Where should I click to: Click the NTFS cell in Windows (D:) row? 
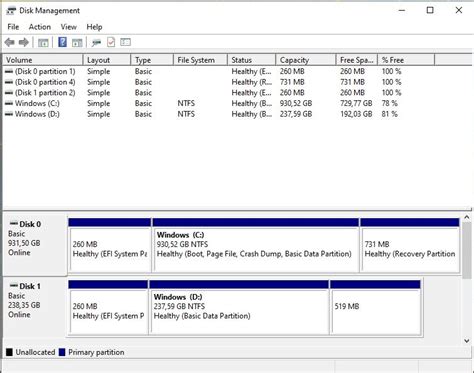186,114
